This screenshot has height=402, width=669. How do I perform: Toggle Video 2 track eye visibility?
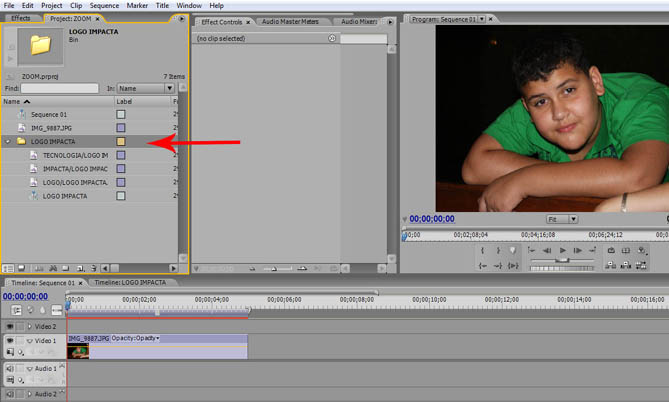click(11, 327)
